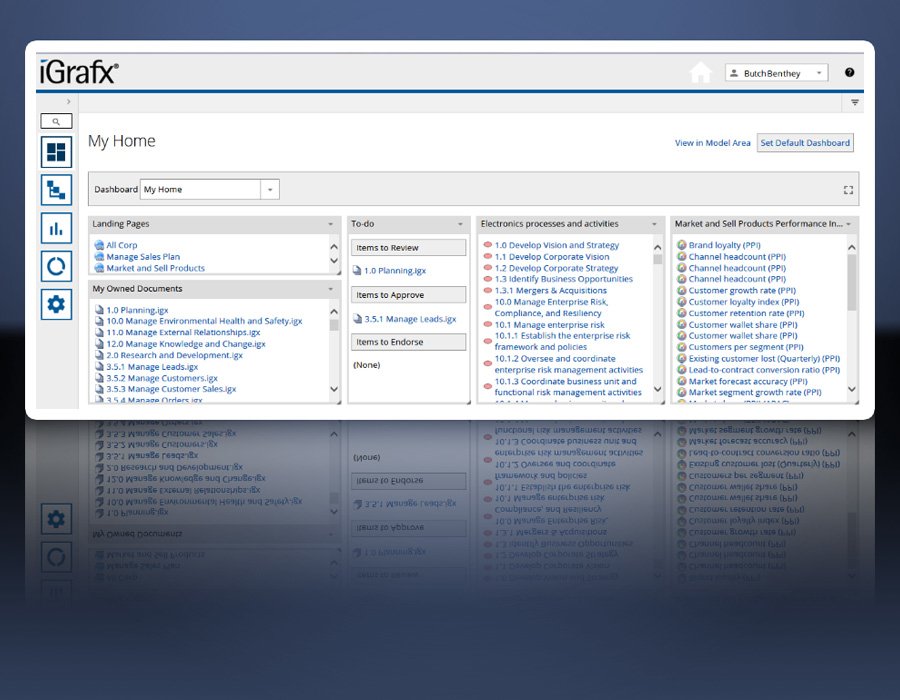Open 12.0 Manage Knowledge and Change.igx
Image resolution: width=900 pixels, height=700 pixels.
click(186, 344)
